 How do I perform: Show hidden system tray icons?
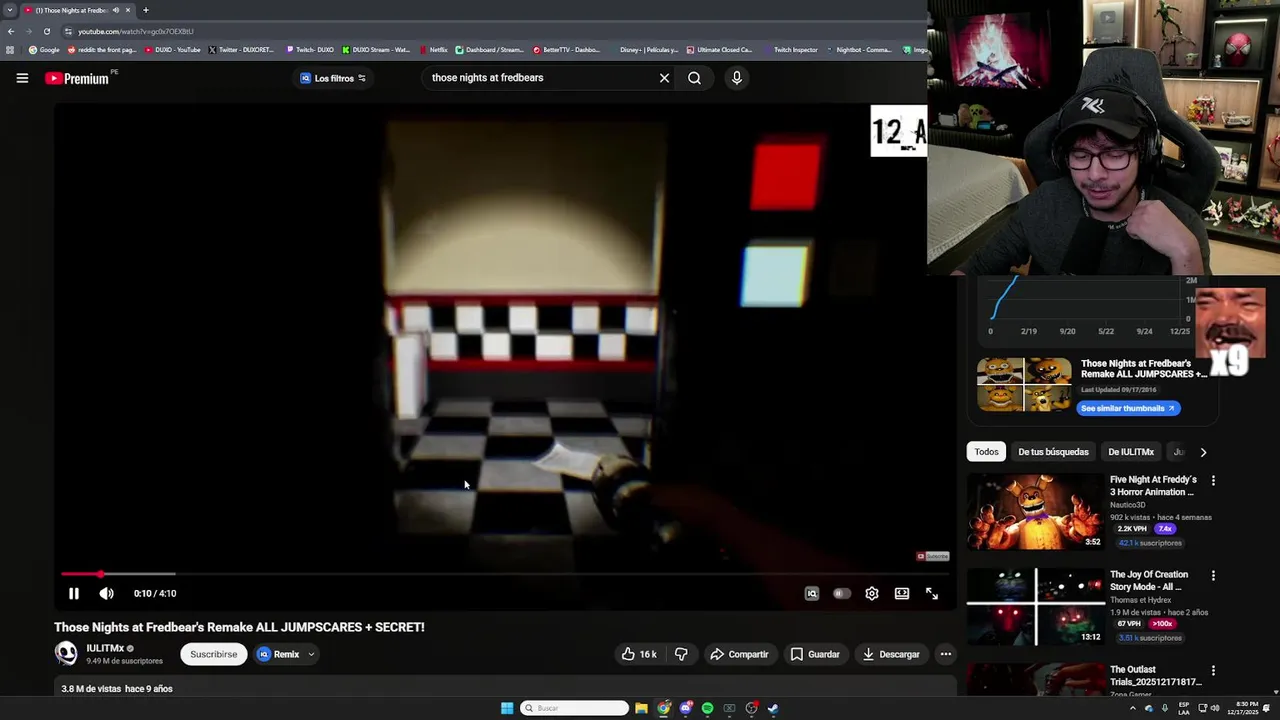tap(1132, 708)
